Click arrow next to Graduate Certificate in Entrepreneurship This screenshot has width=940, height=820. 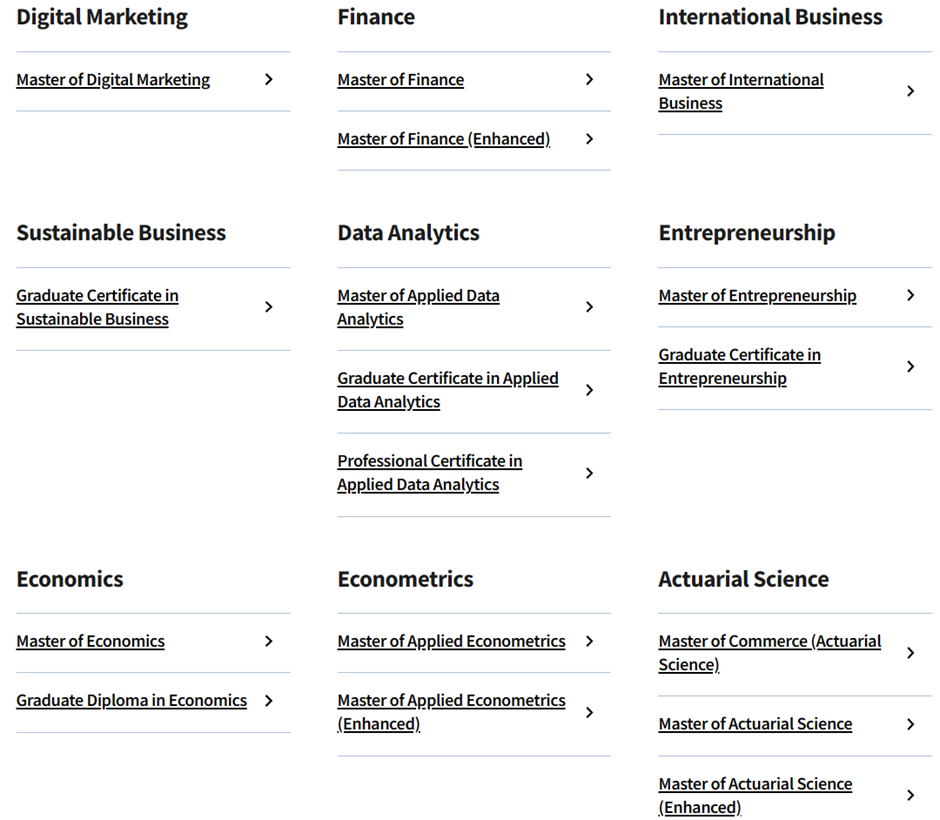click(910, 366)
